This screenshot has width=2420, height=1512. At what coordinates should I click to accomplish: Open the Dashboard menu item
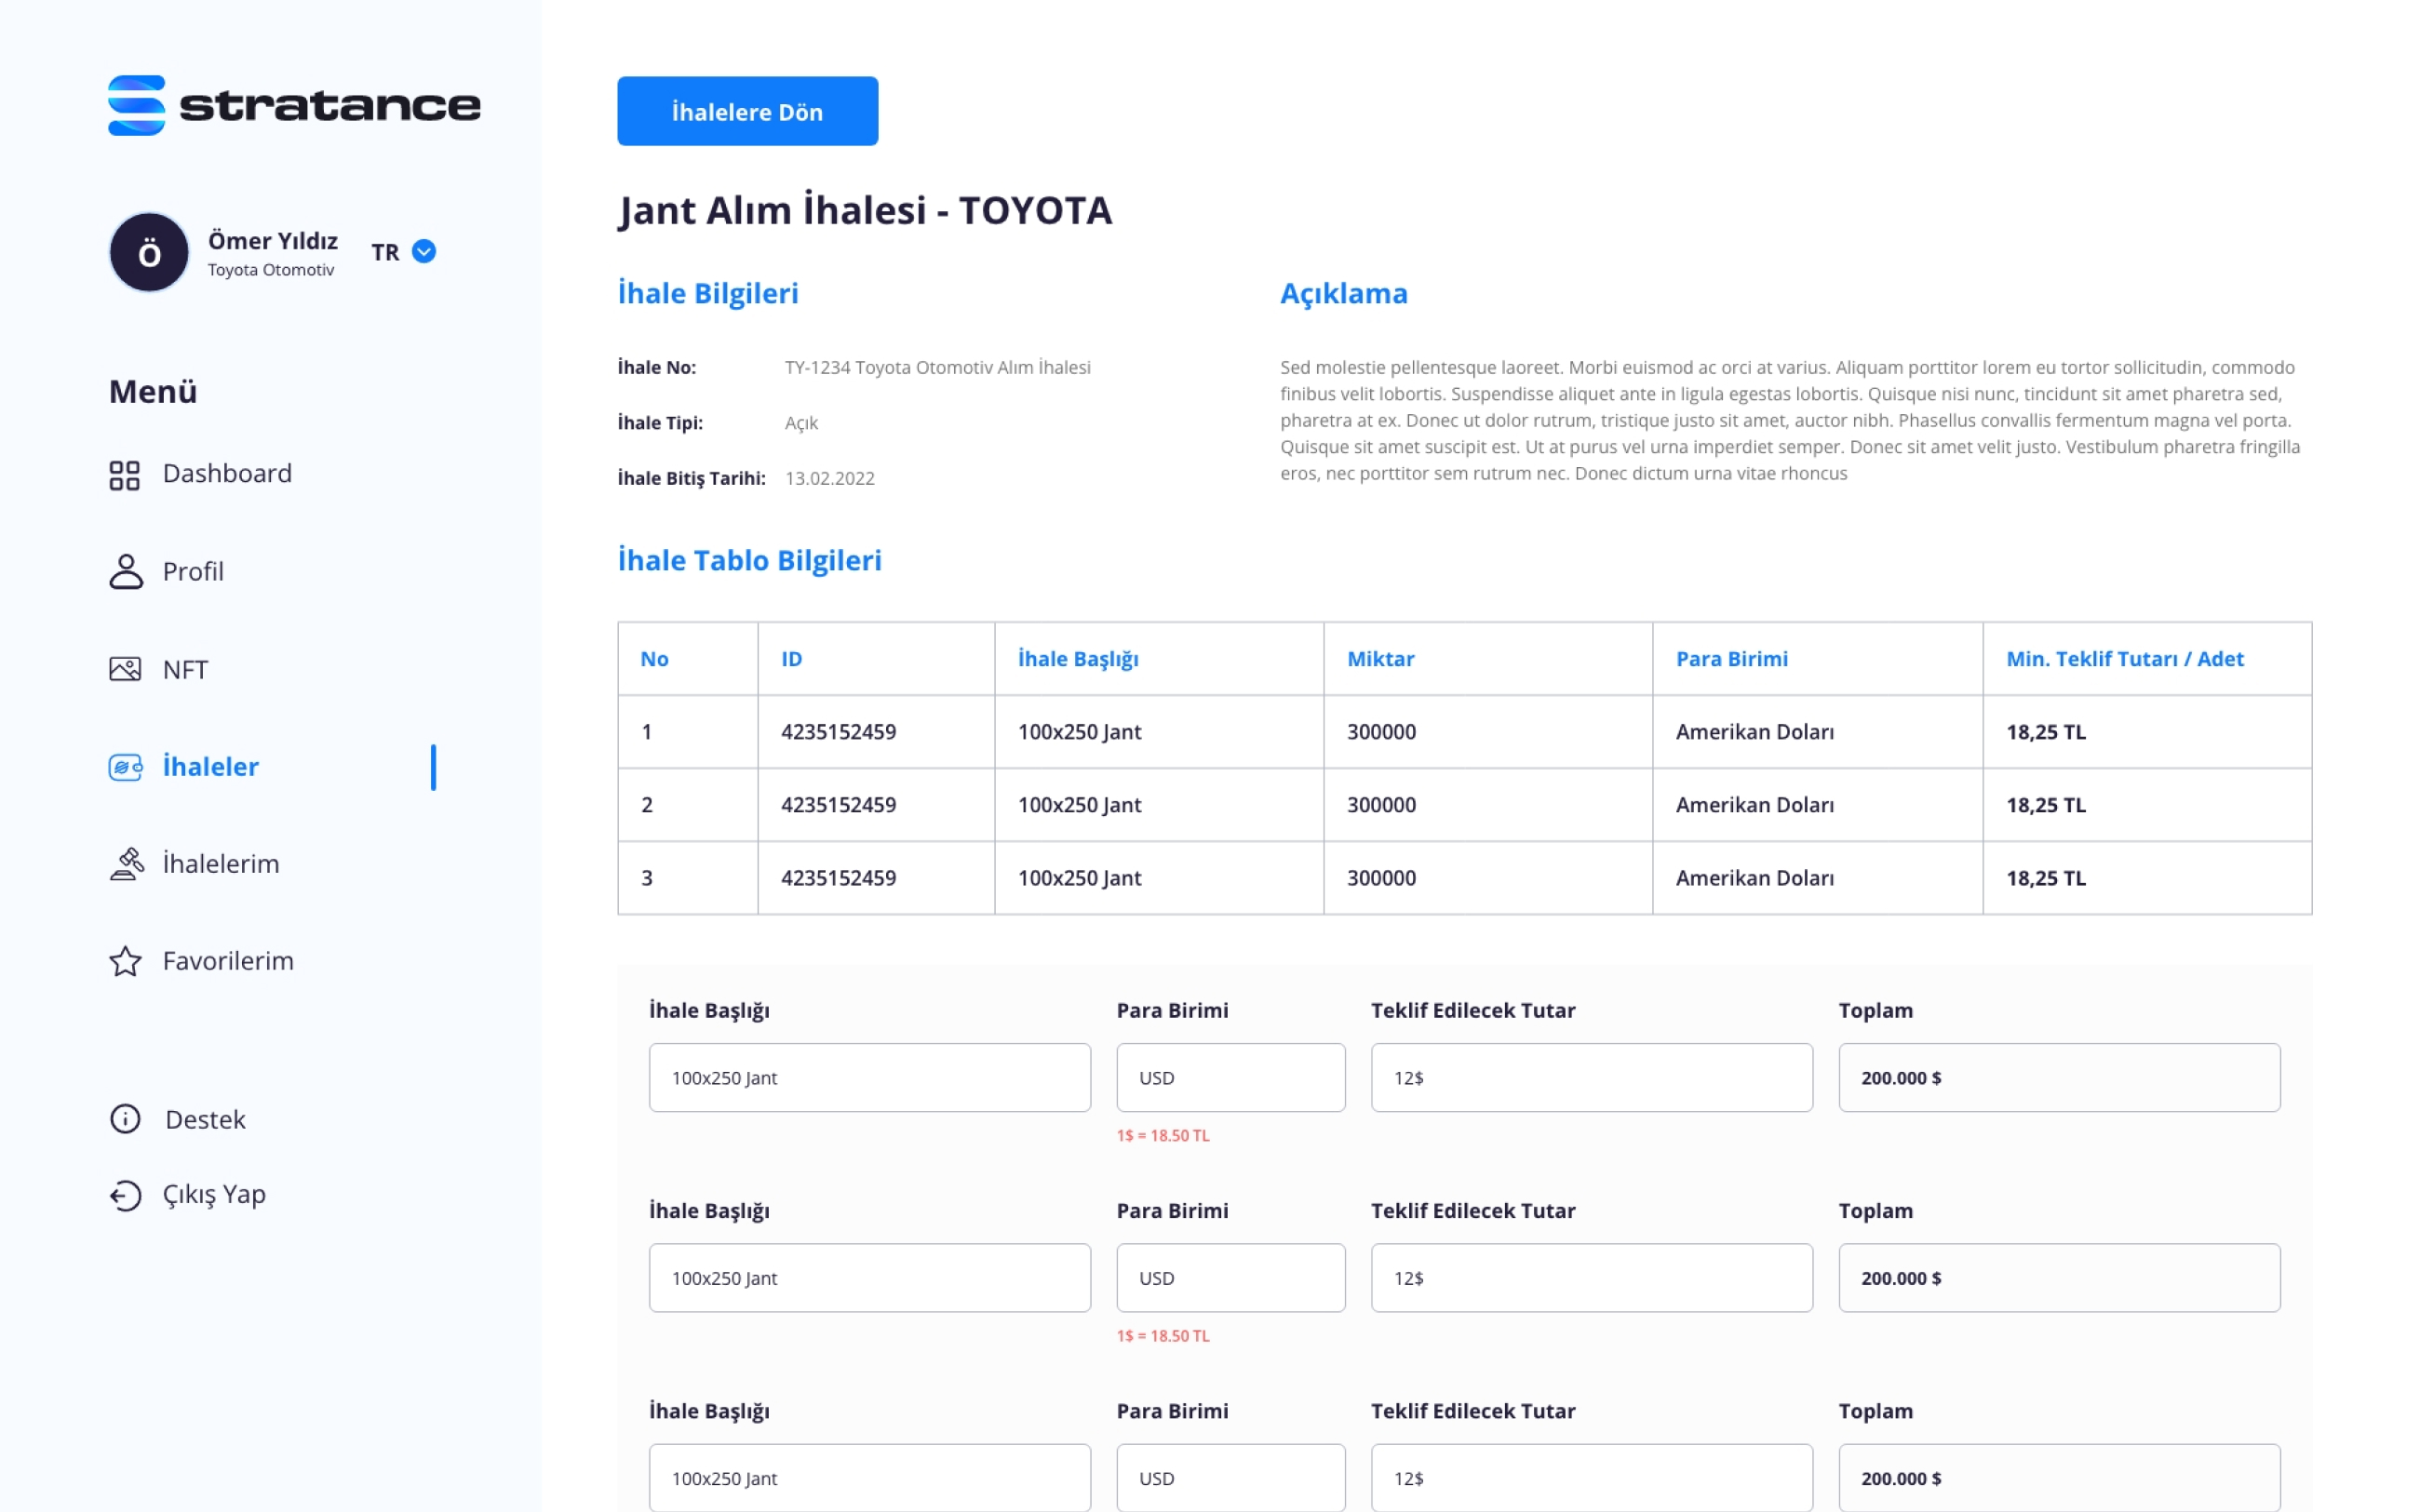coord(227,474)
